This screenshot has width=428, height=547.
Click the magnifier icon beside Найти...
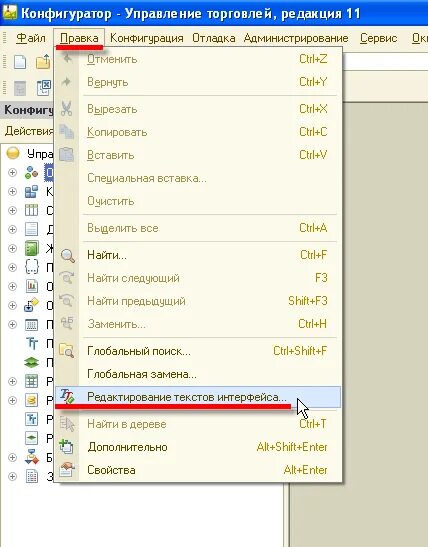tap(67, 255)
